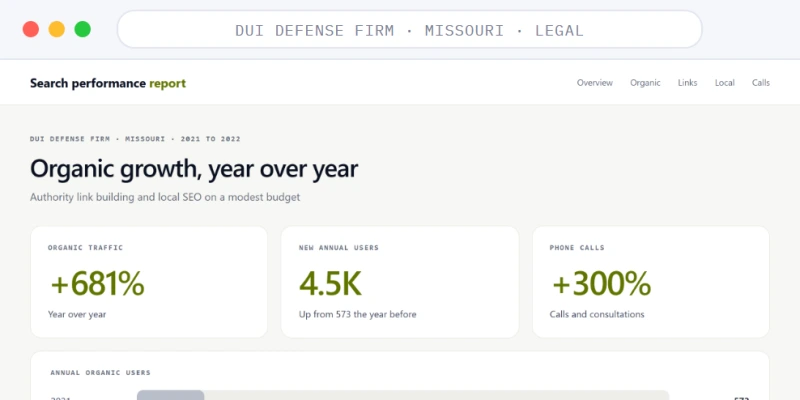Open the Overview nav link

(x=594, y=83)
